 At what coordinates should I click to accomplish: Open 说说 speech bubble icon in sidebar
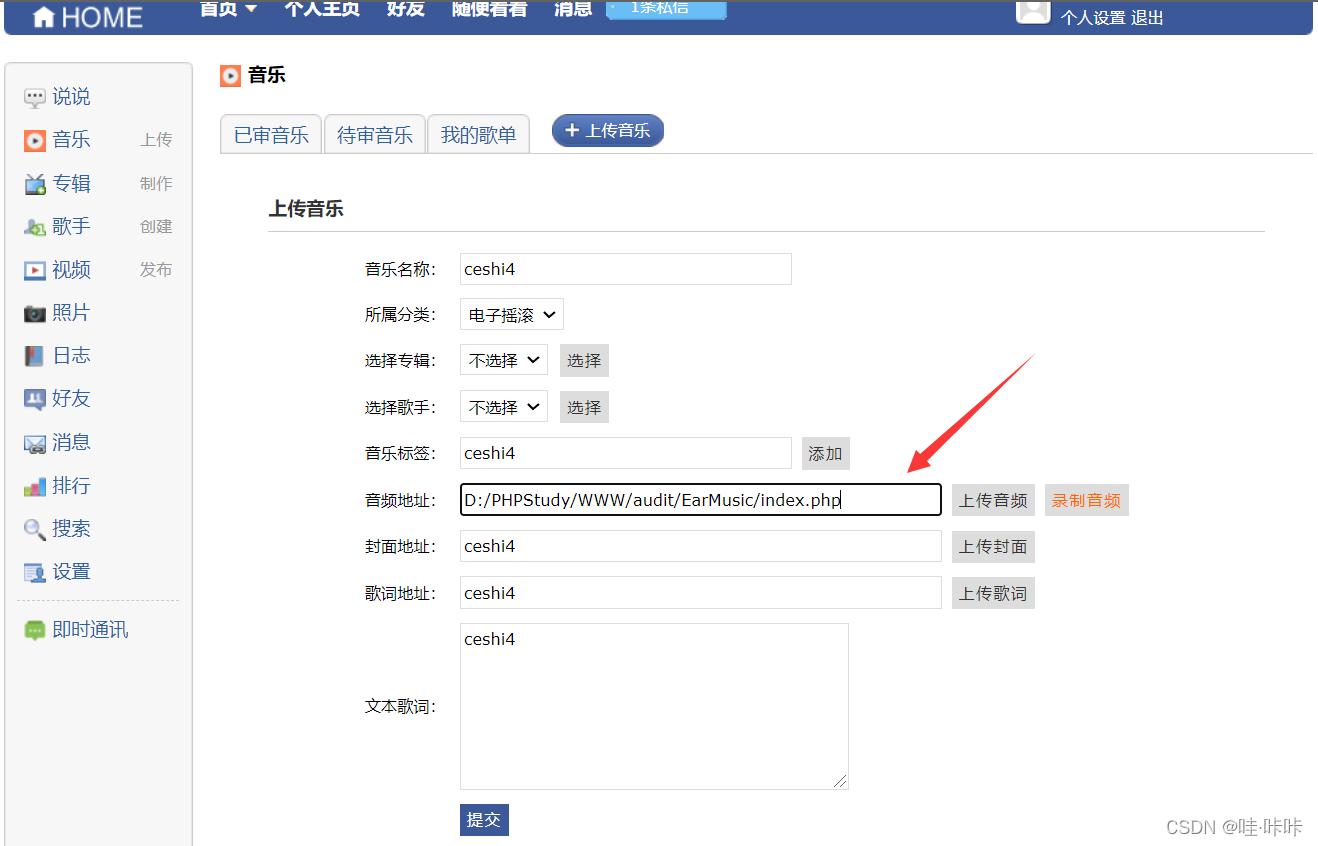pyautogui.click(x=35, y=97)
